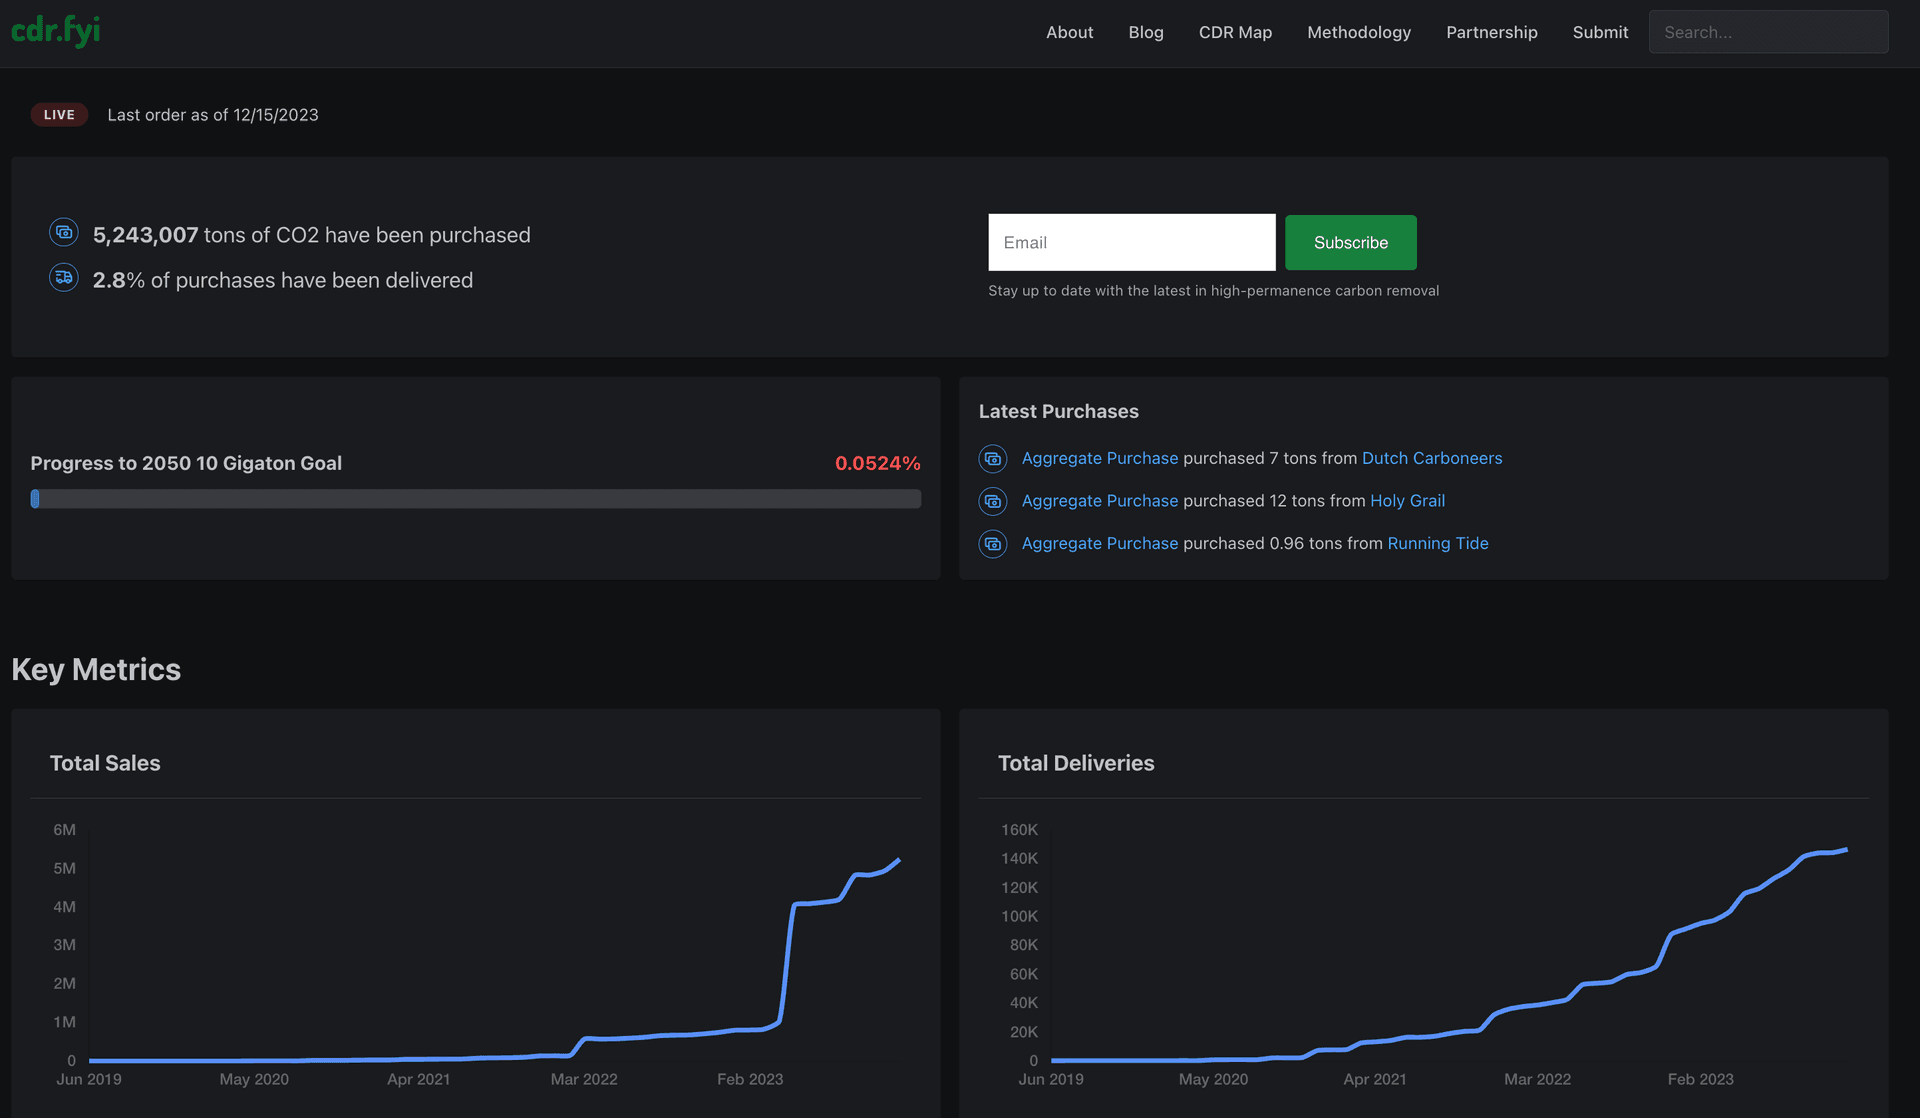Click the icon beside Holy Grail purchase
The height and width of the screenshot is (1118, 1920).
tap(993, 501)
